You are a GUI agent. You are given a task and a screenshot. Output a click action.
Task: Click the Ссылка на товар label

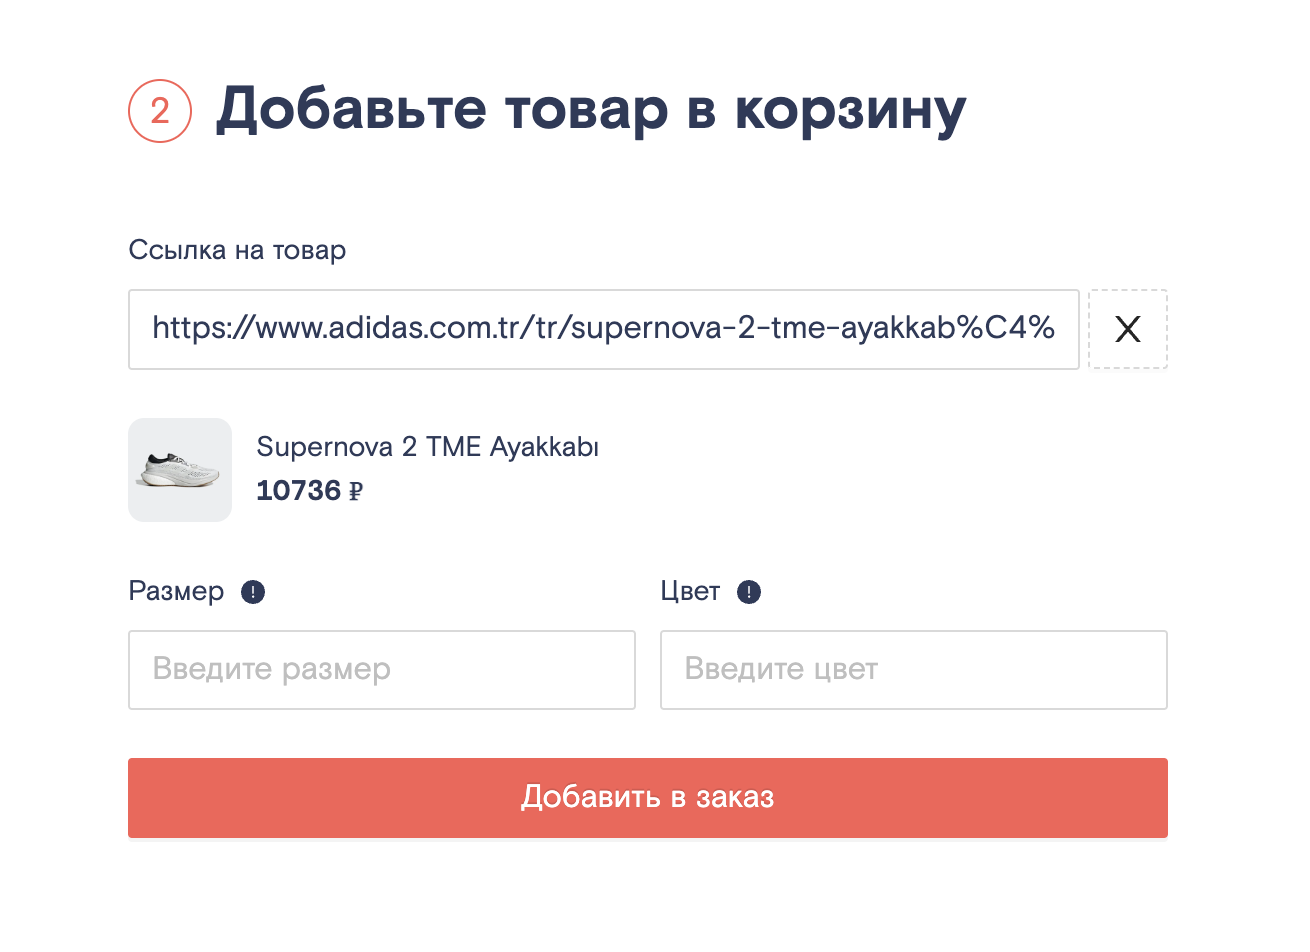237,250
